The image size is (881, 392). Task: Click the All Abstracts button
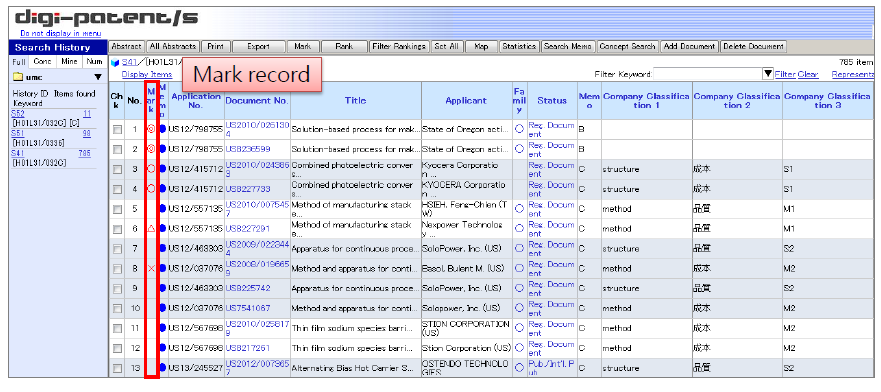pyautogui.click(x=172, y=47)
